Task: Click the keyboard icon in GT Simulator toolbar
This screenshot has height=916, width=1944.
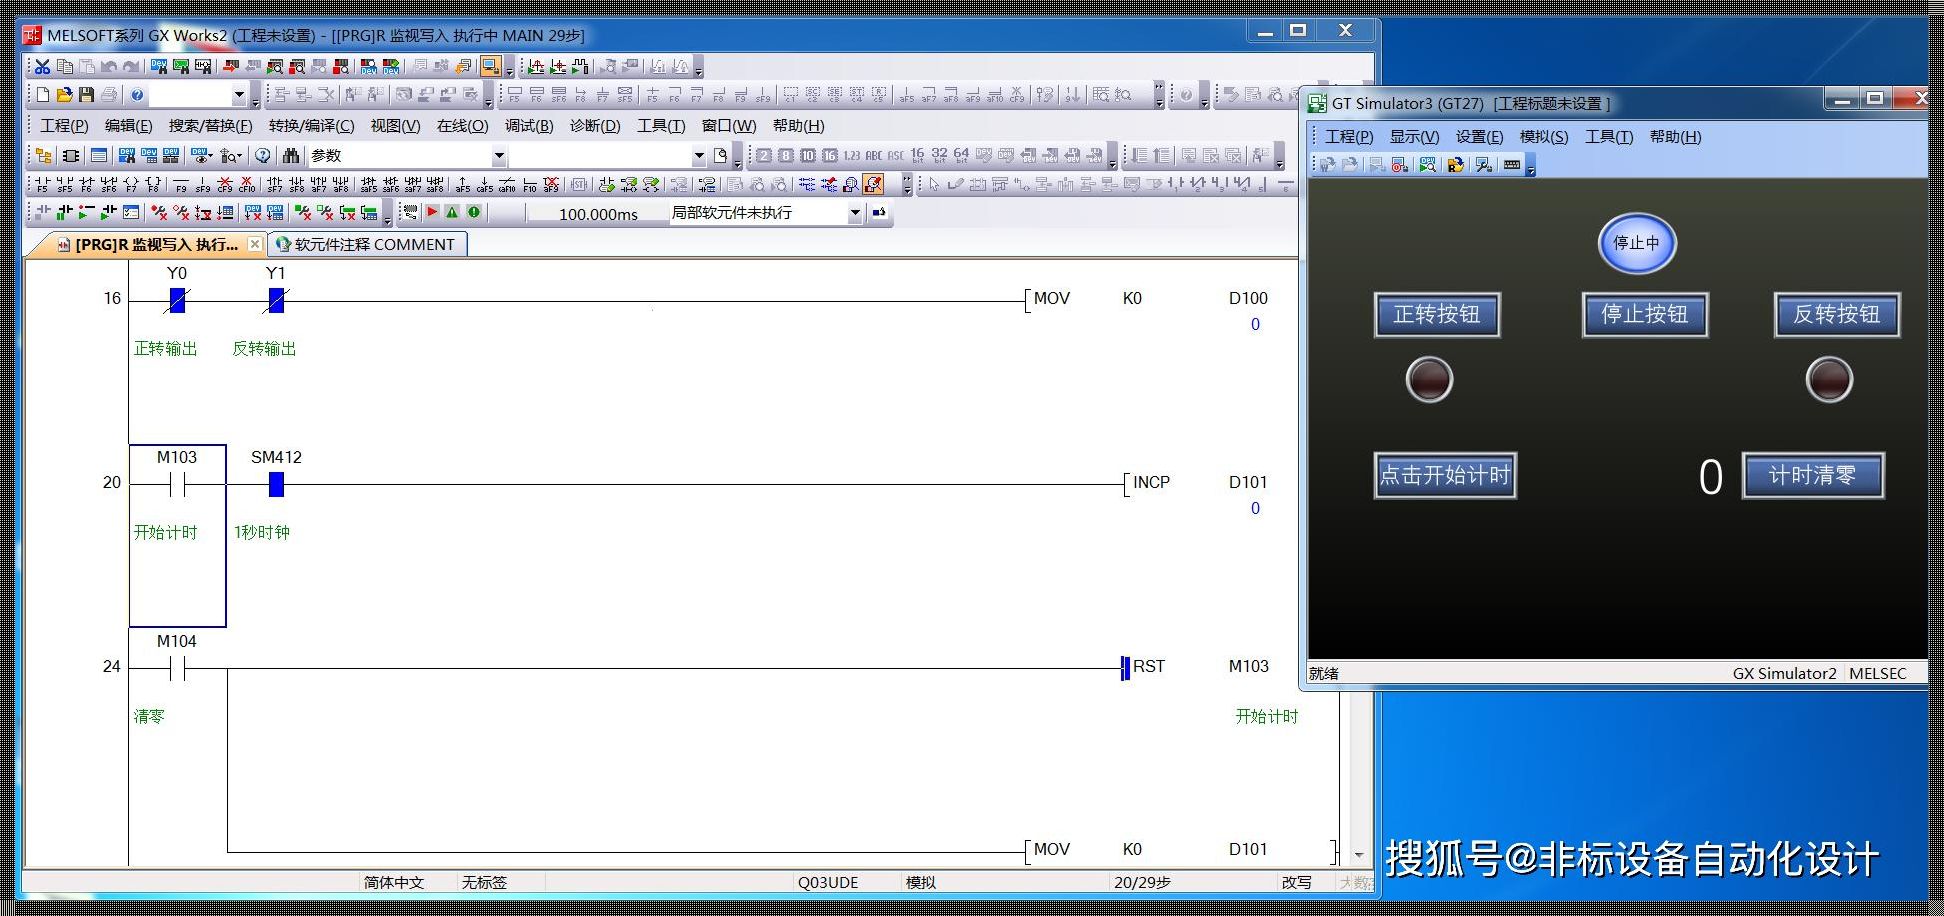Action: point(1512,164)
